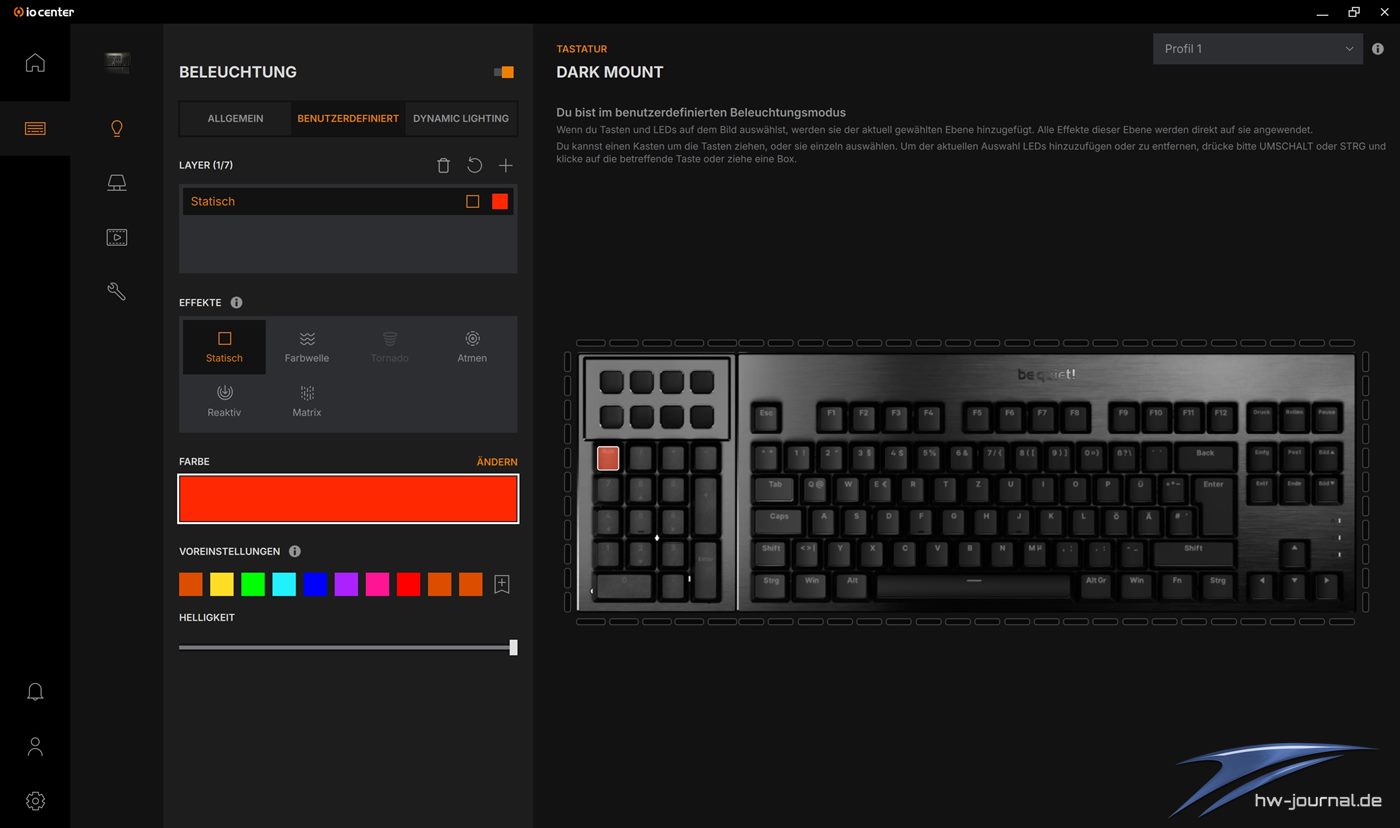Choose the Reaktiv effect
Viewport: 1400px width, 828px height.
click(x=224, y=401)
